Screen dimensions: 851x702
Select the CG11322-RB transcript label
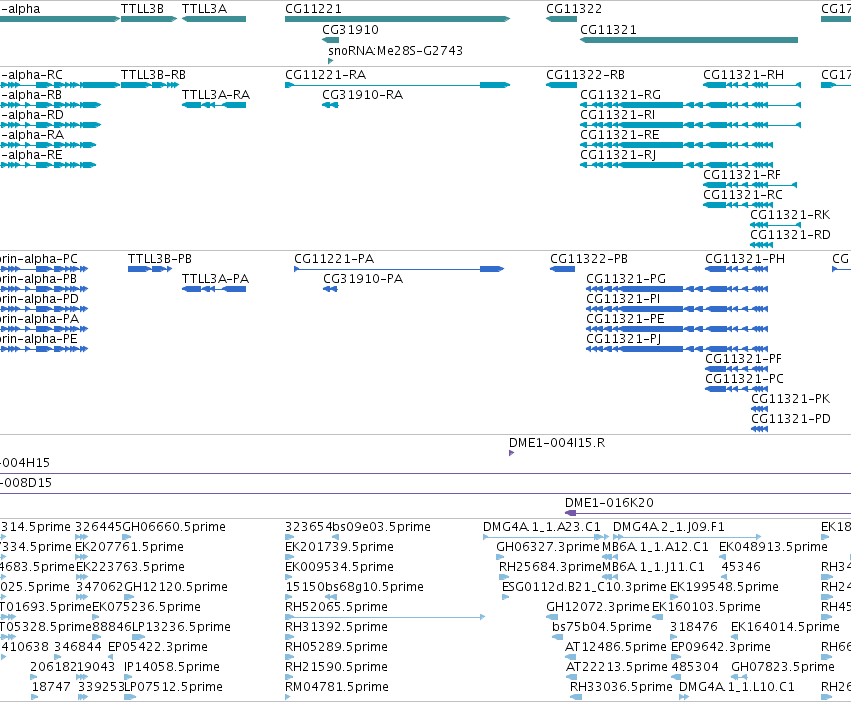click(x=585, y=75)
